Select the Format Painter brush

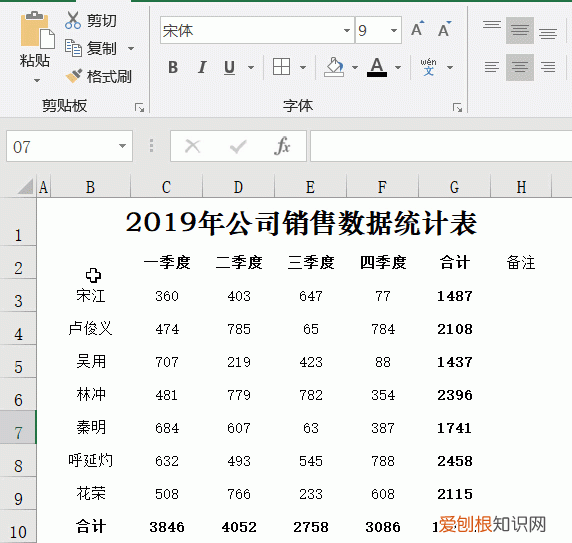pyautogui.click(x=74, y=76)
